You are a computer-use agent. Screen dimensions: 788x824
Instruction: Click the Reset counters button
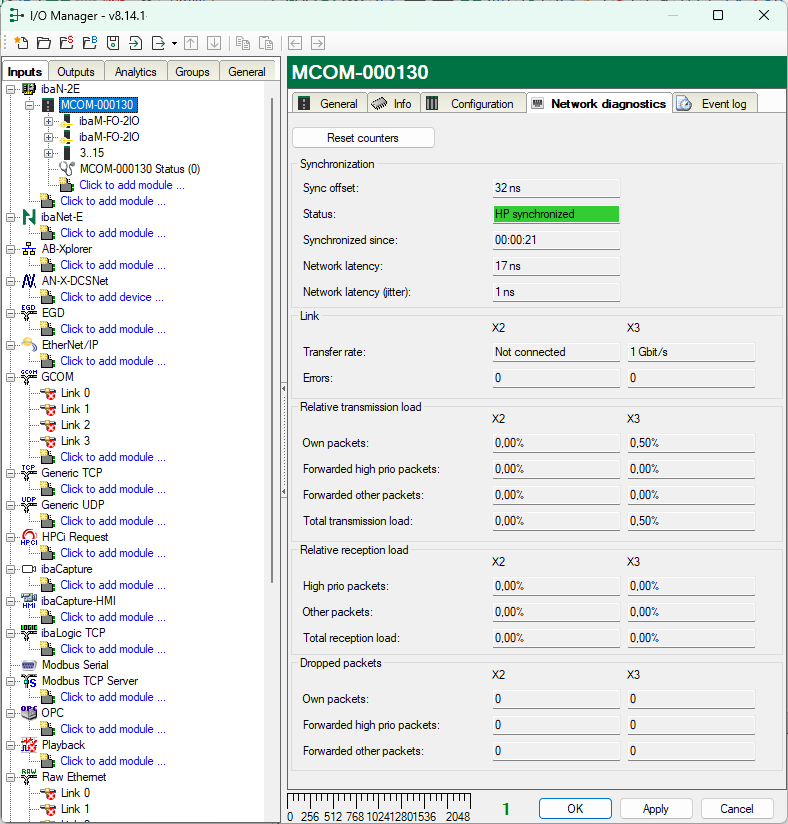click(x=363, y=138)
